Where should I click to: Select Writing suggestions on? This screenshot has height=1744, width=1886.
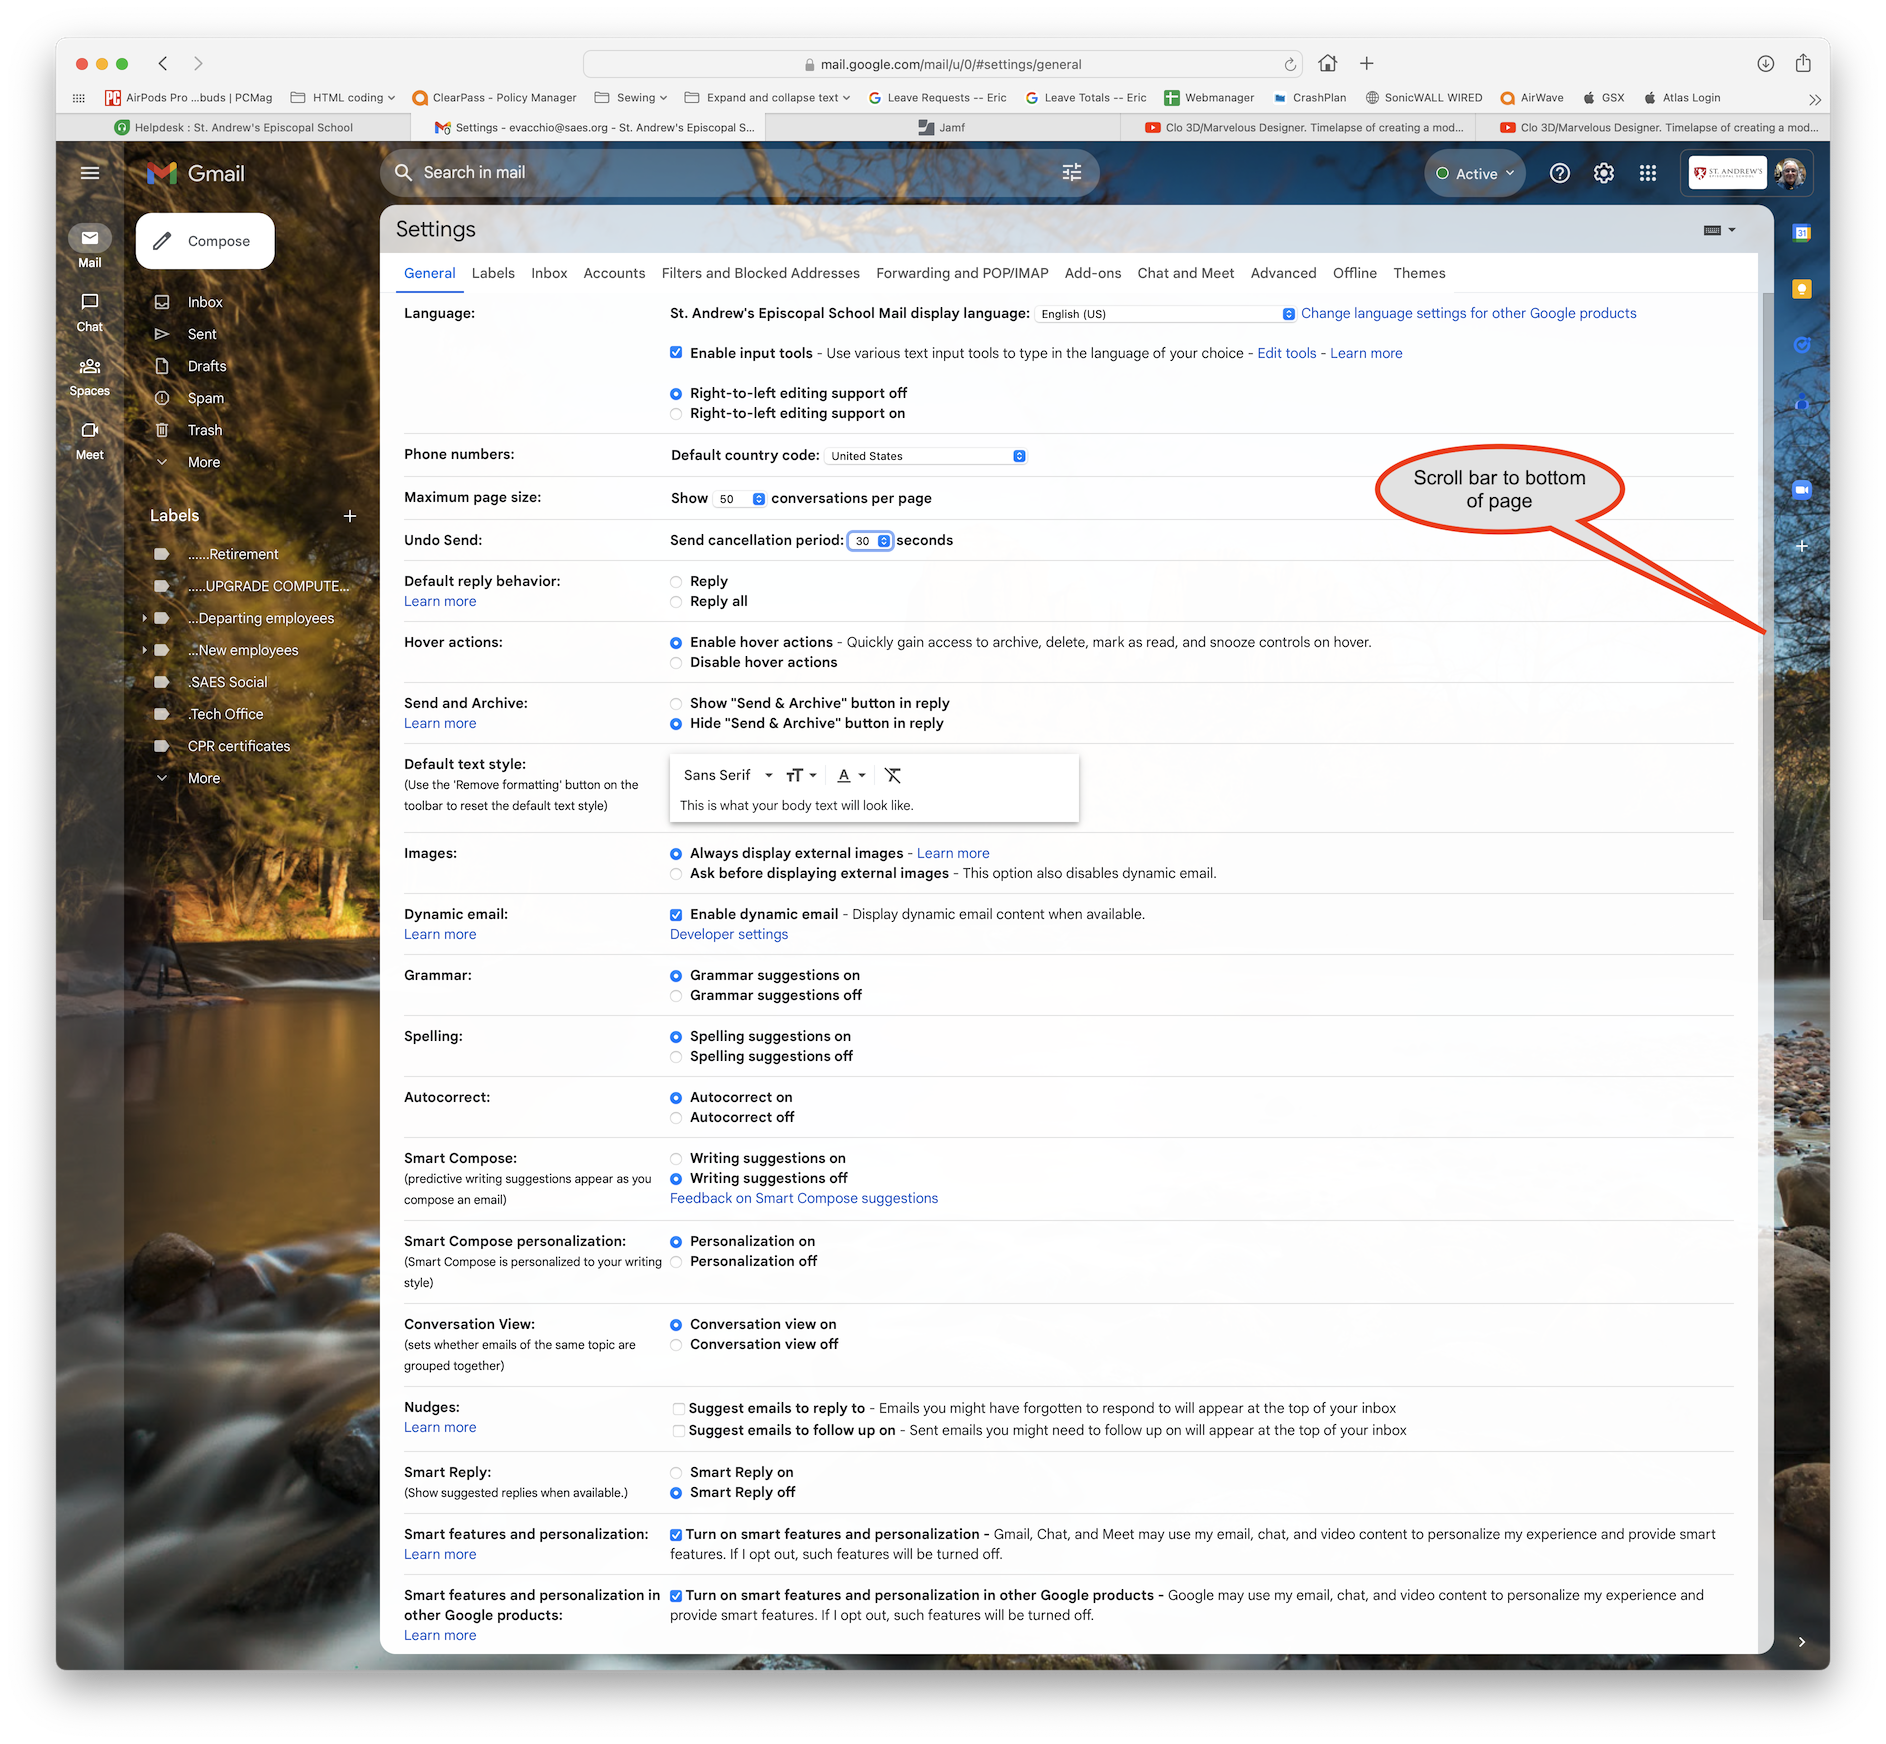pyautogui.click(x=676, y=1159)
